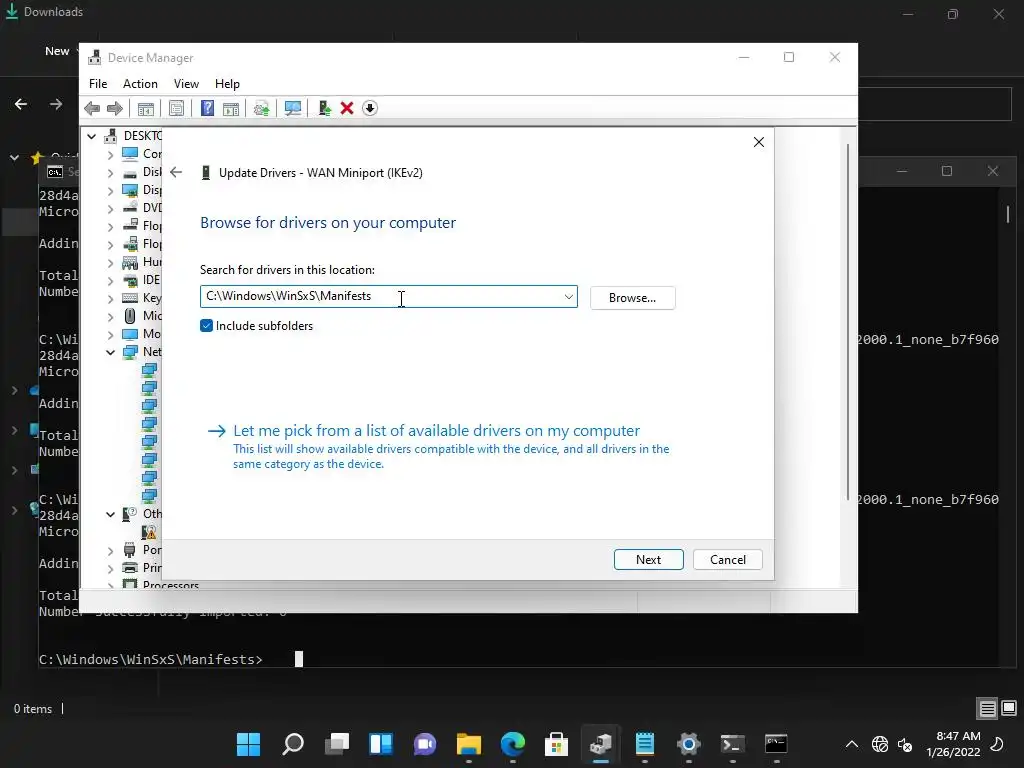Close the Update Drivers dialog
The height and width of the screenshot is (768, 1024).
coord(758,142)
